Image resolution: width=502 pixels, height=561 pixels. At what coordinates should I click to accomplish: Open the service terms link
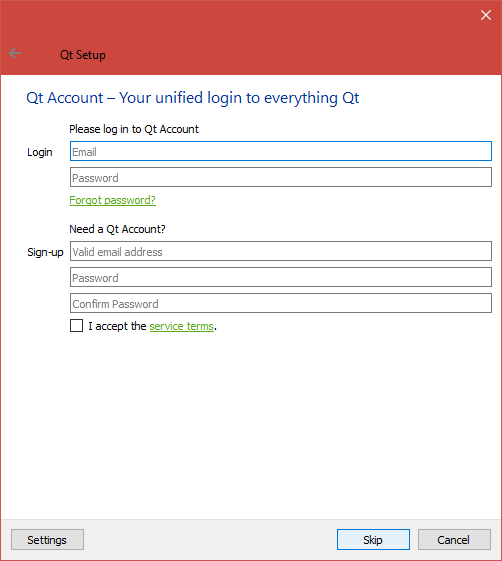click(181, 326)
